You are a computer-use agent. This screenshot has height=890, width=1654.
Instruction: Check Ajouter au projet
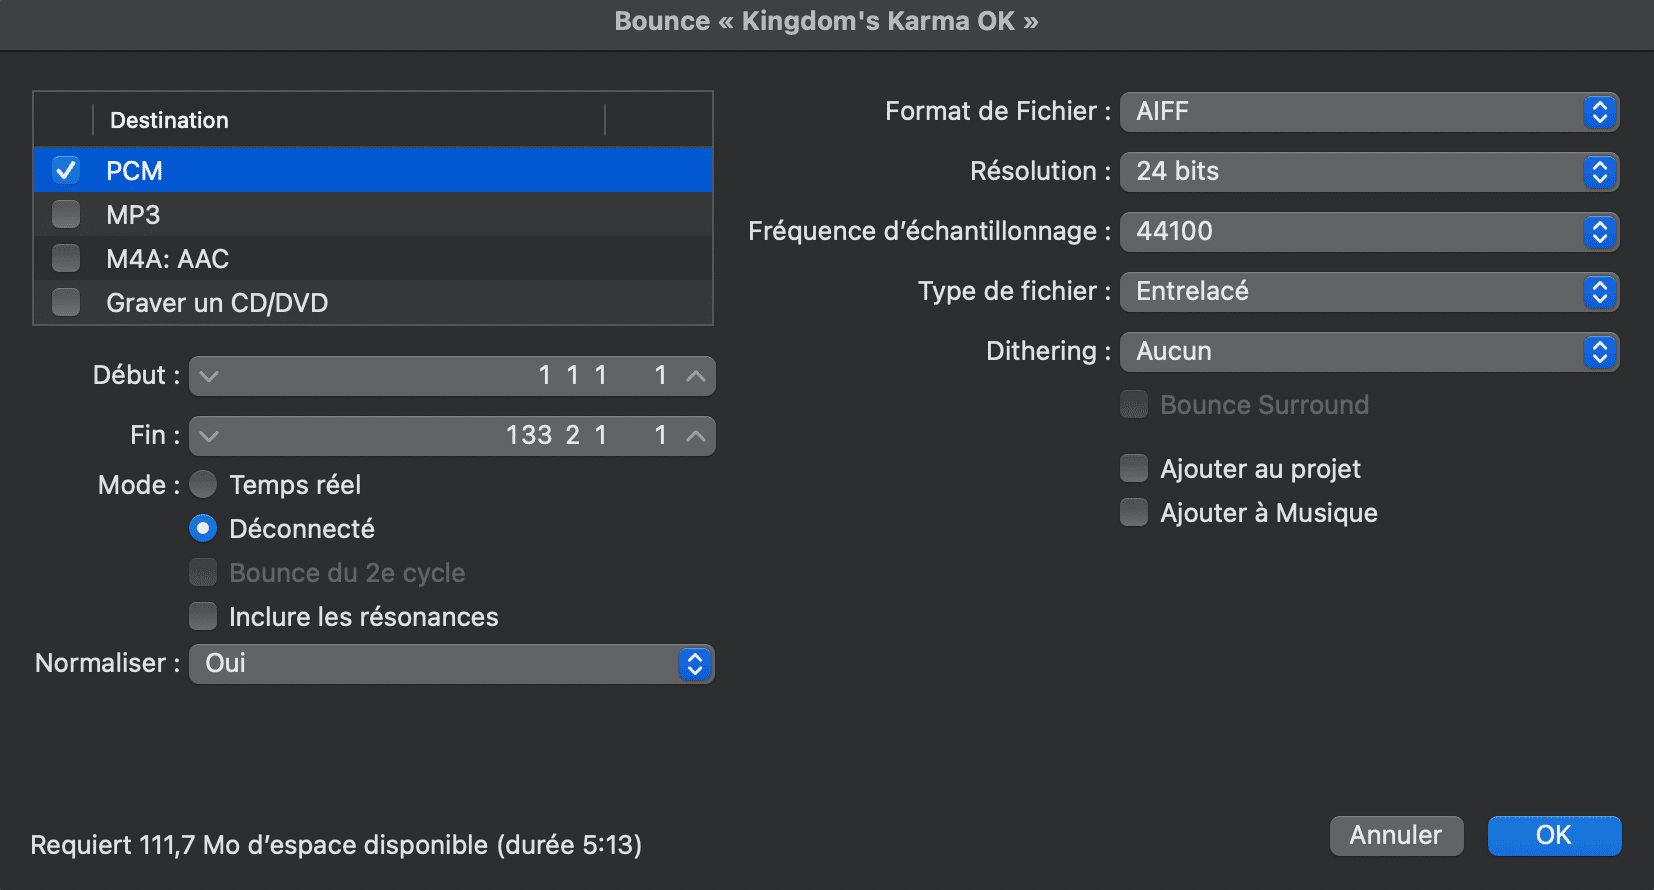(x=1134, y=468)
